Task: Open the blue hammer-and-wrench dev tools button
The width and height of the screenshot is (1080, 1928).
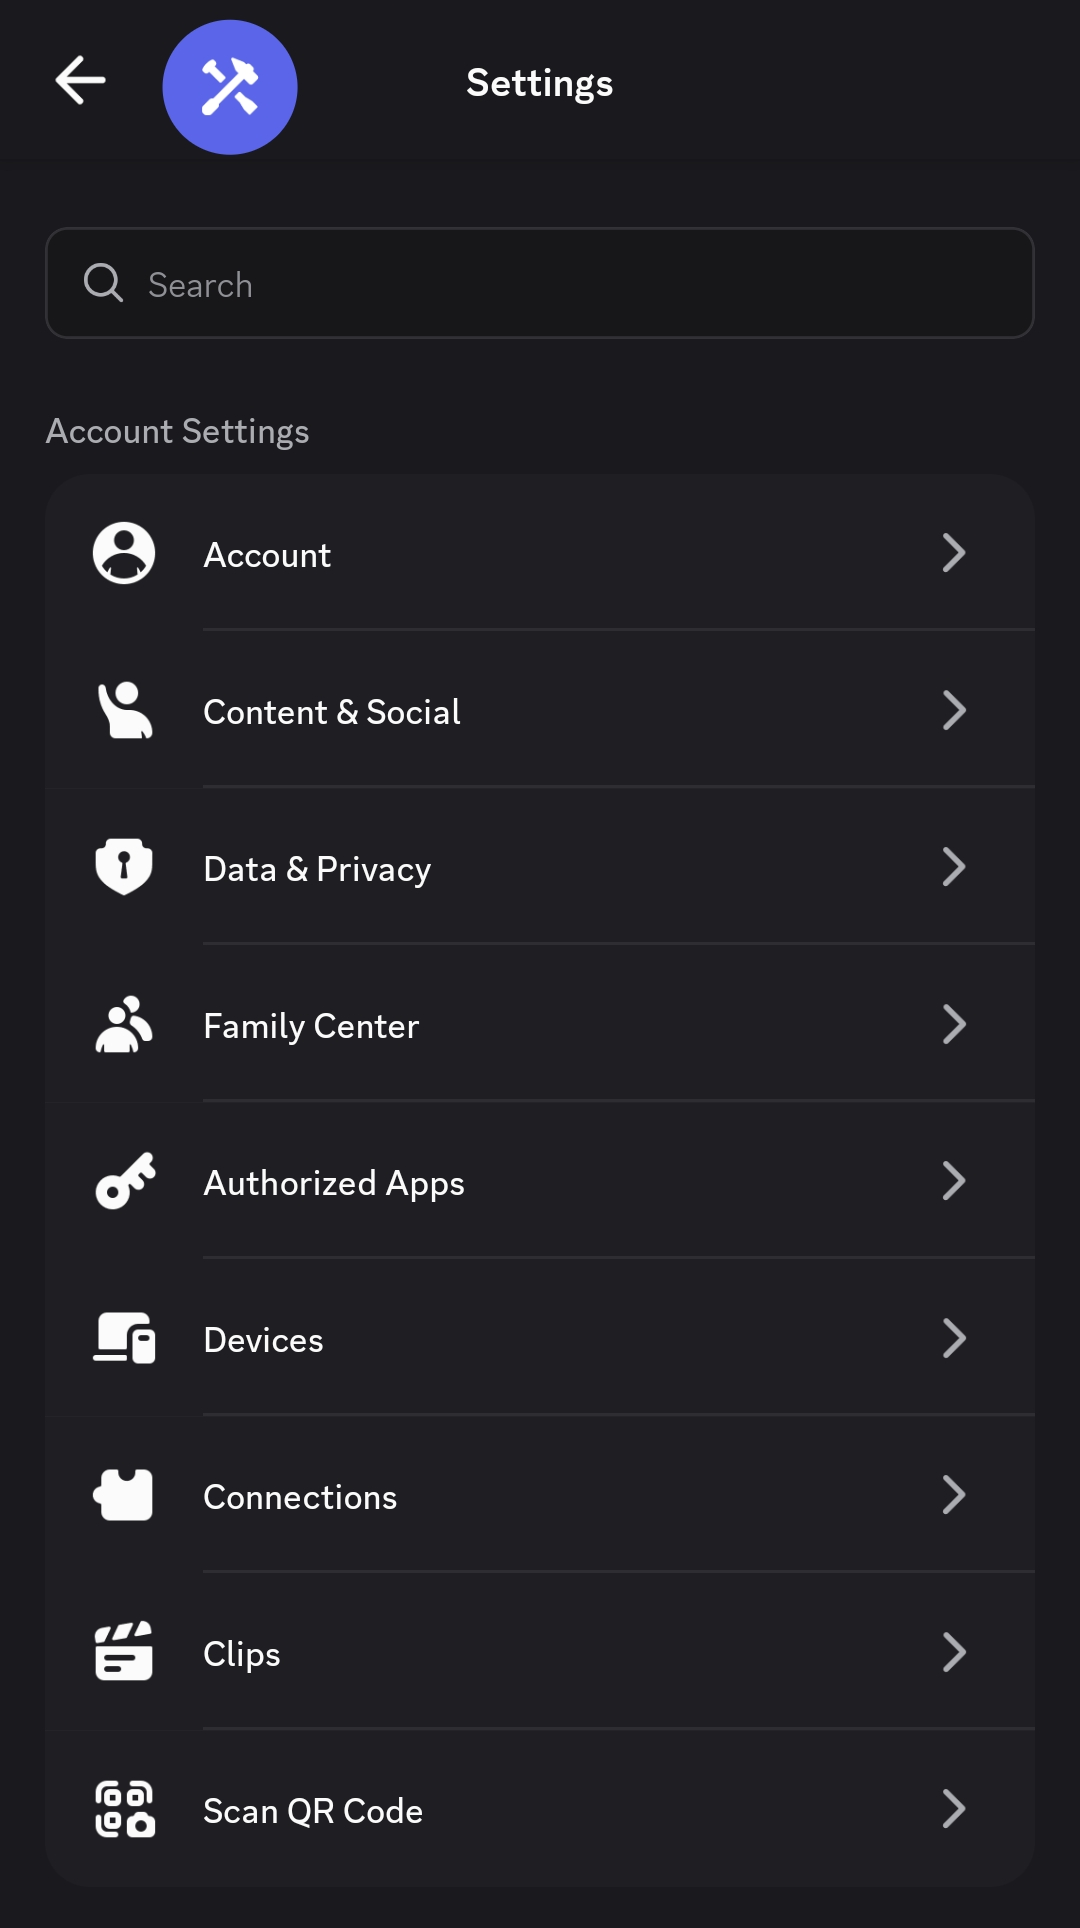Action: coord(230,87)
